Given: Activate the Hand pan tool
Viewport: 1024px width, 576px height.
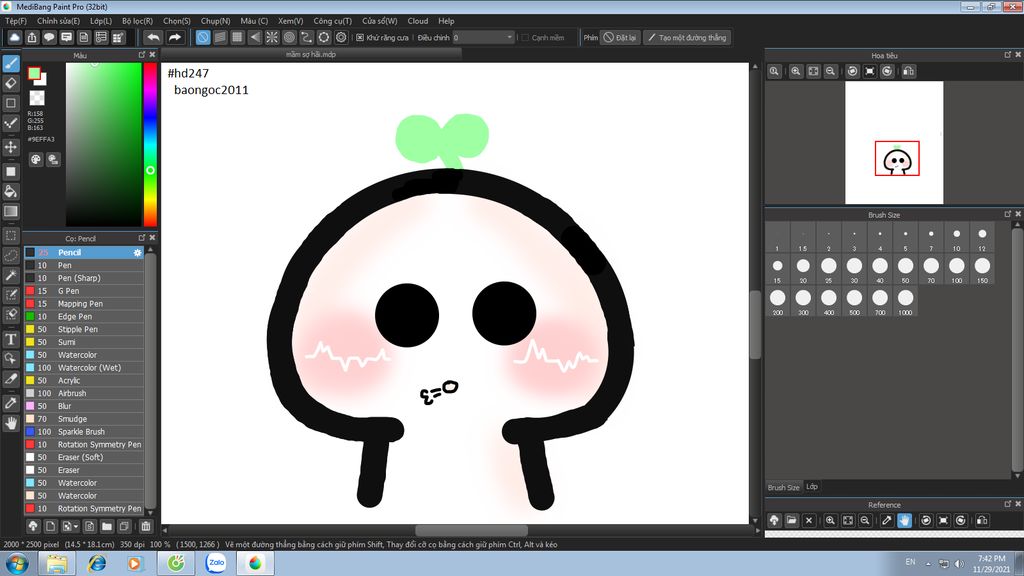Looking at the screenshot, I should pyautogui.click(x=11, y=423).
